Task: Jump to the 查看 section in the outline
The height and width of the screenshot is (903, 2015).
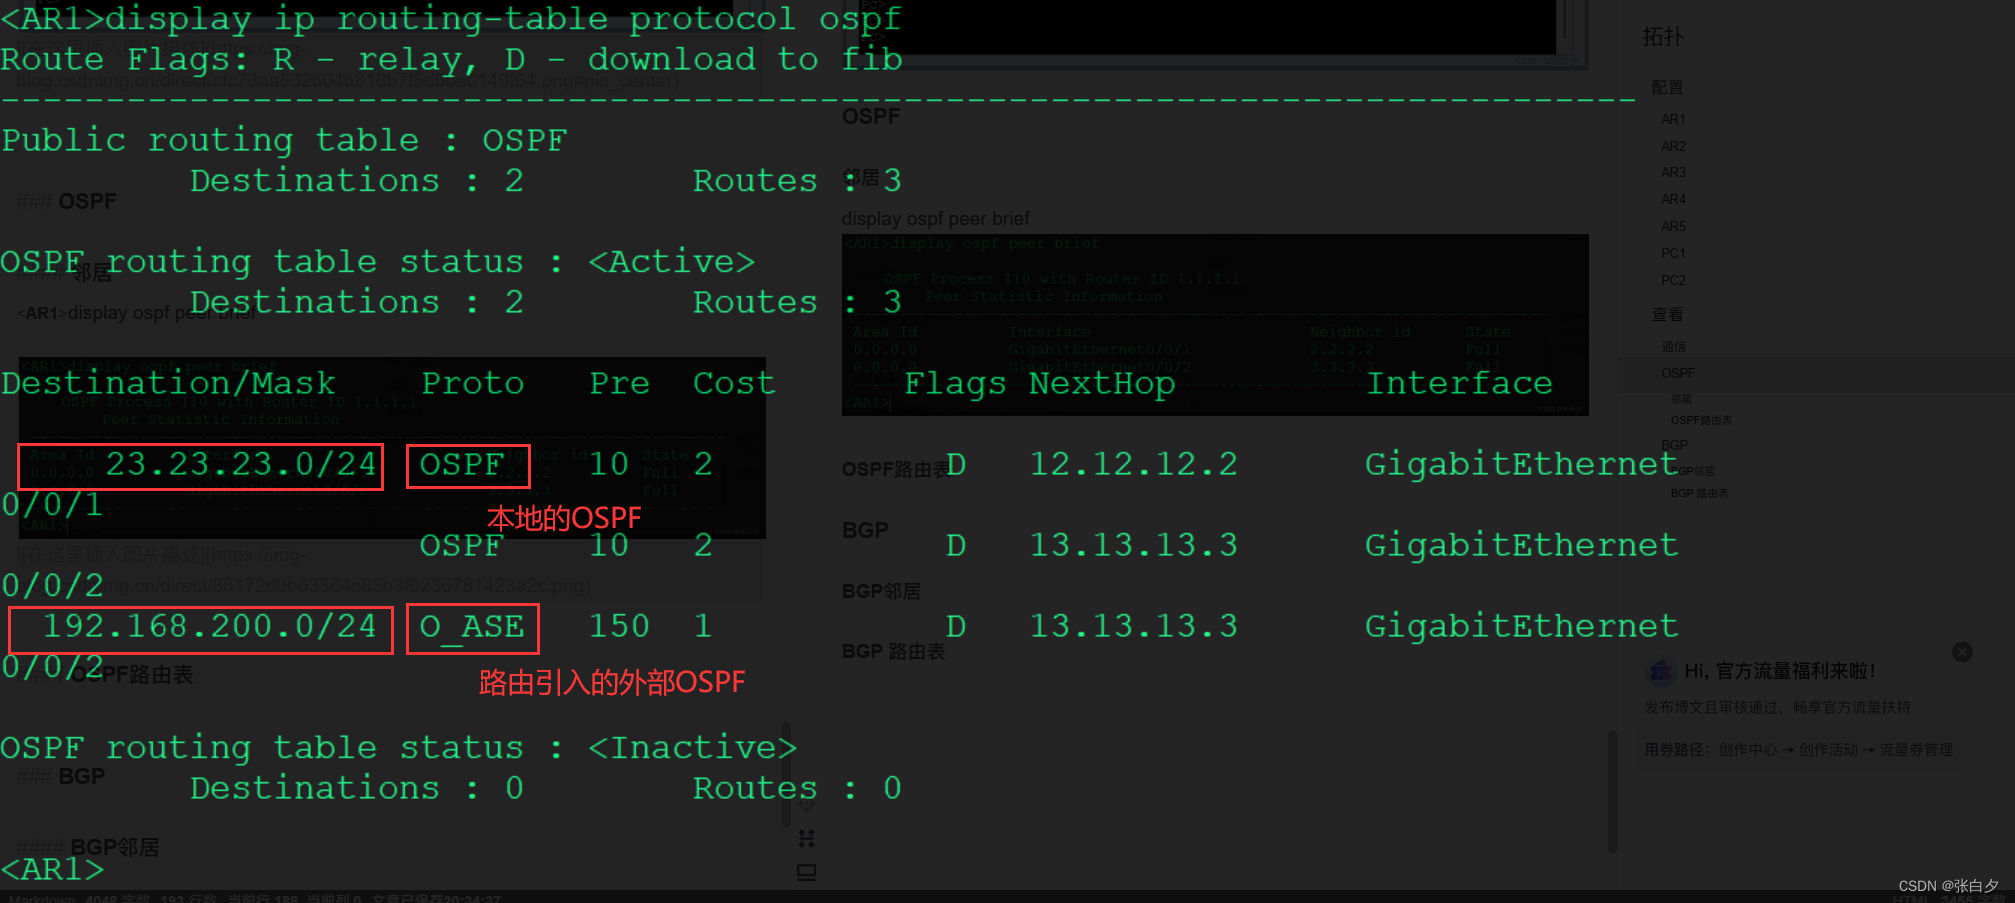Action: coord(1667,315)
